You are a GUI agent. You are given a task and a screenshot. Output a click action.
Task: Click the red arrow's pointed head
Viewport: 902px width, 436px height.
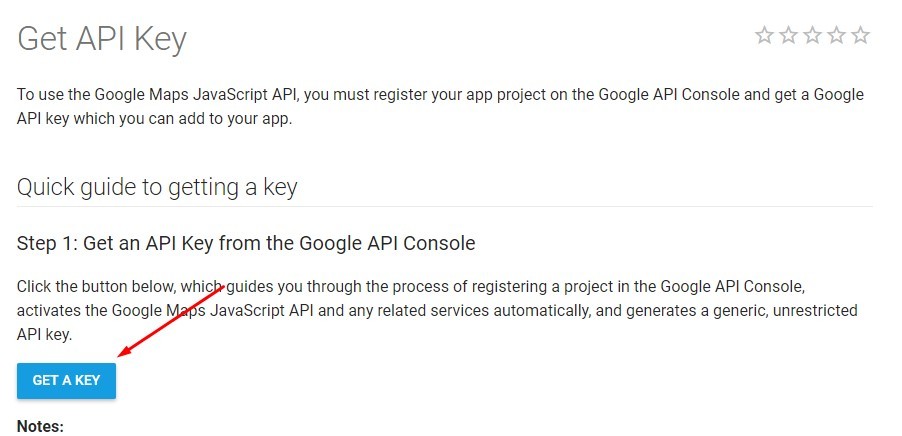124,351
